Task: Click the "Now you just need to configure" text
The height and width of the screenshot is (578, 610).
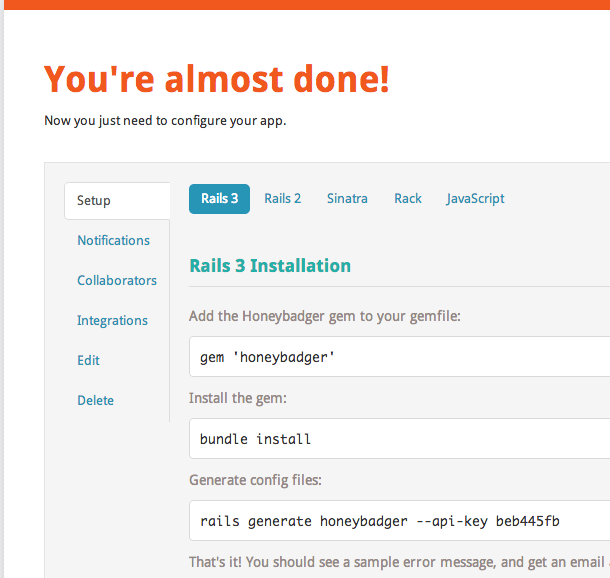Action: point(165,121)
